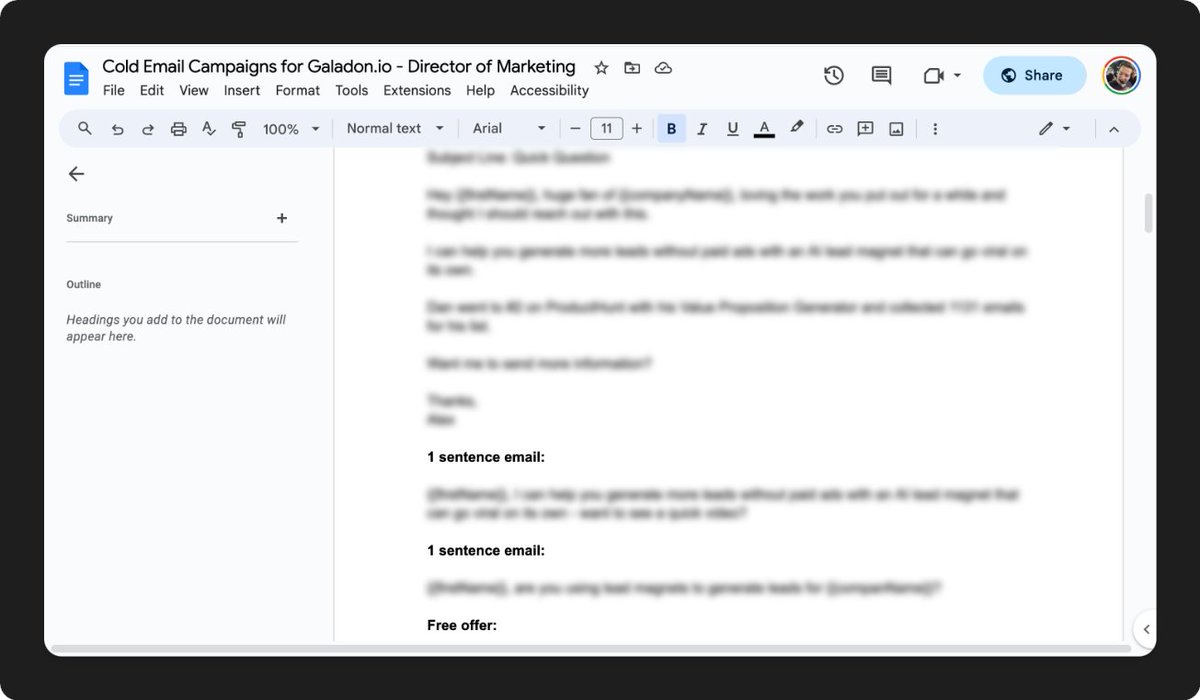This screenshot has width=1200, height=700.
Task: Add a comment with the comment icon
Action: click(x=865, y=128)
